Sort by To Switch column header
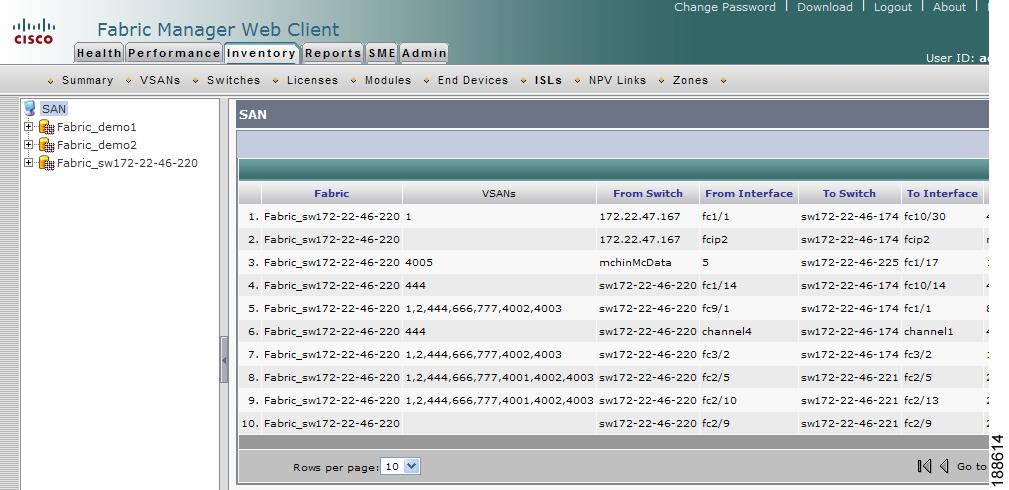 click(849, 193)
